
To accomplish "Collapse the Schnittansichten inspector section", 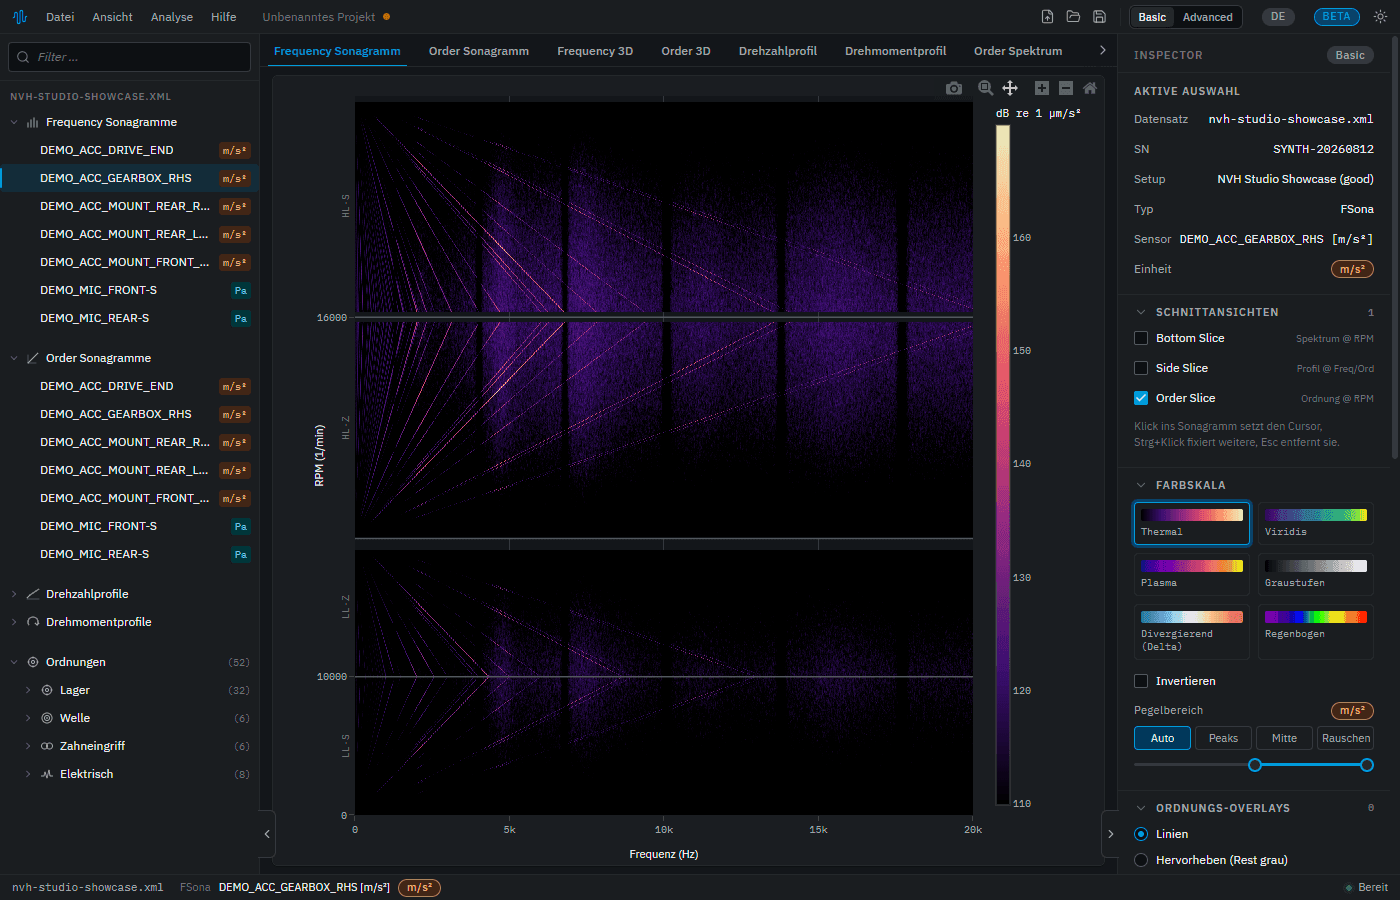I will point(1141,312).
